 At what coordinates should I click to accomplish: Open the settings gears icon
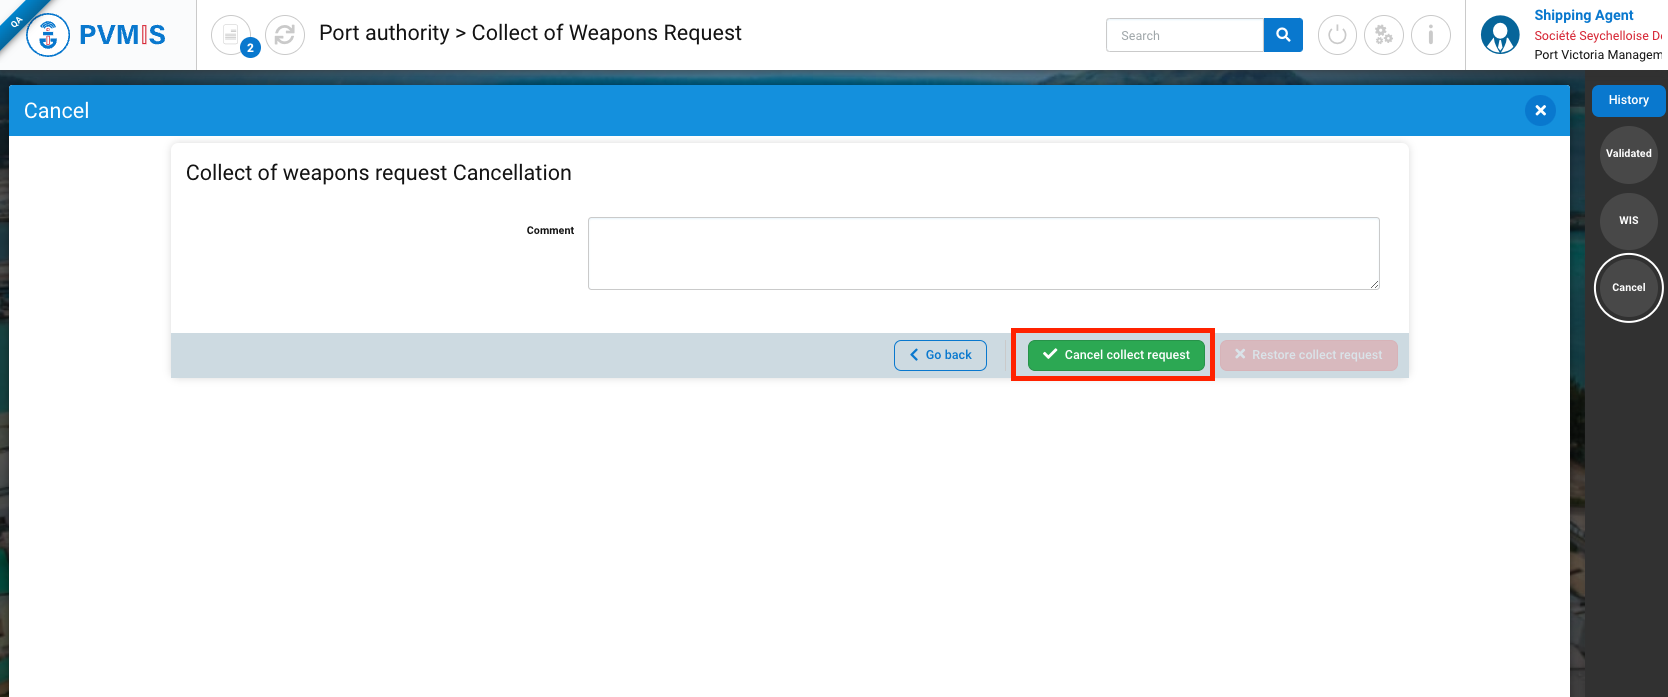pos(1384,35)
